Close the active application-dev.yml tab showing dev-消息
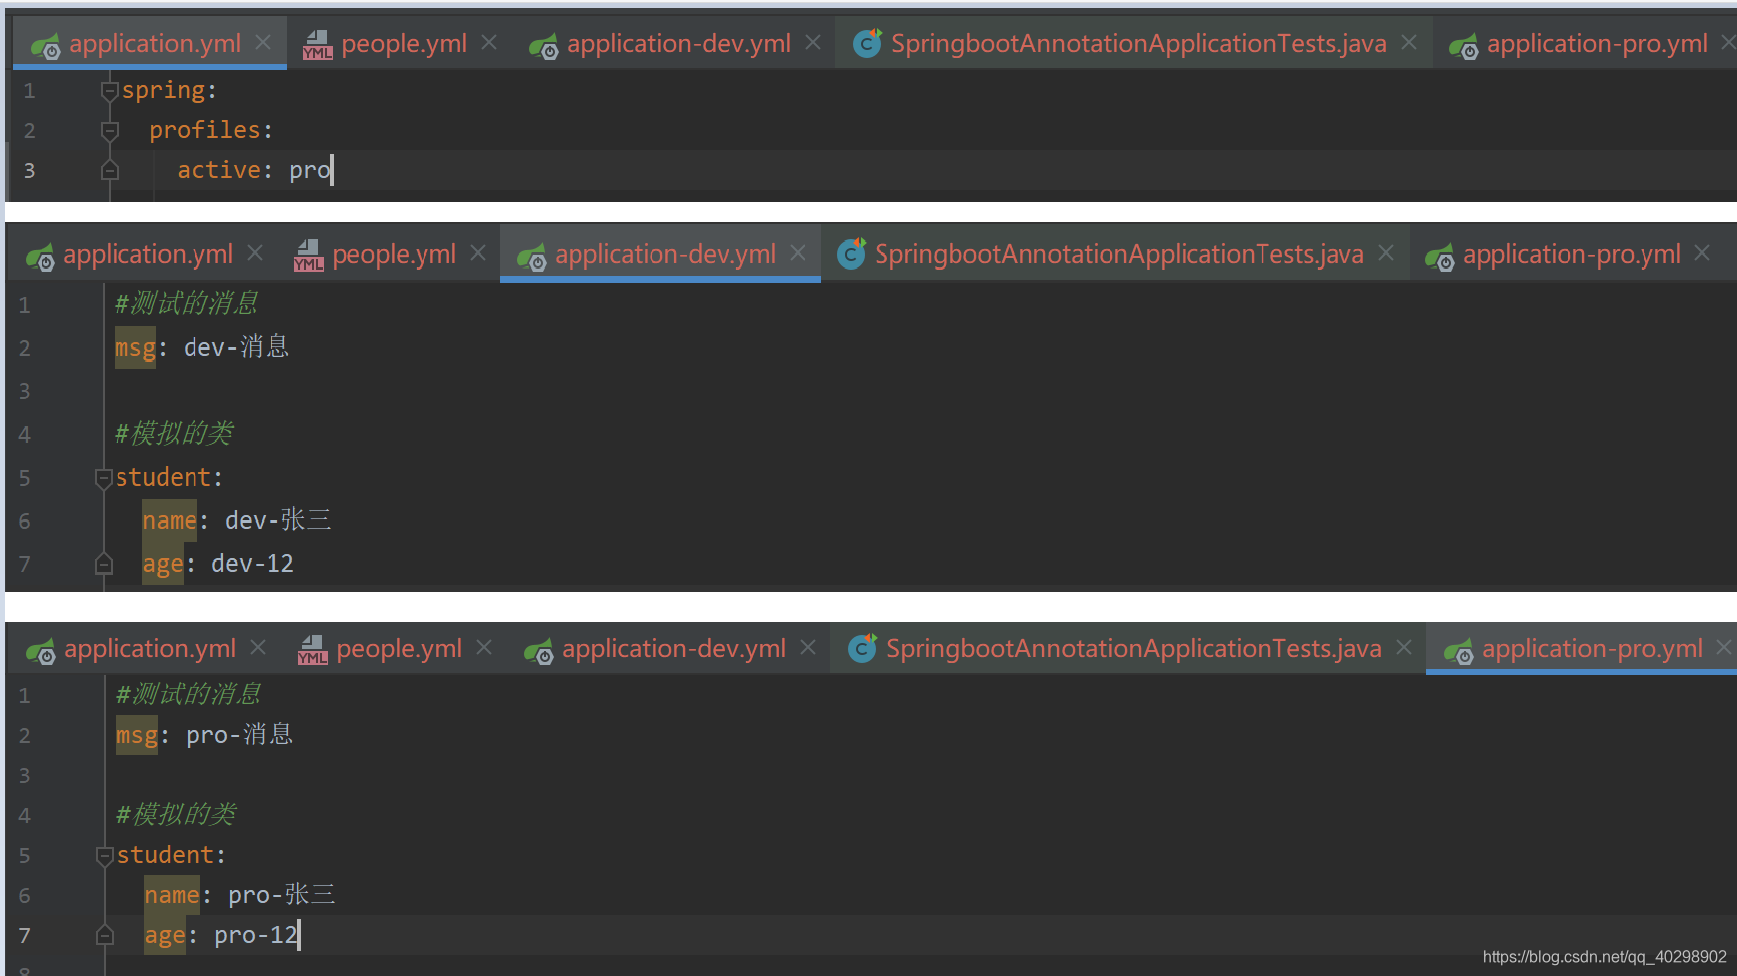The width and height of the screenshot is (1737, 976). pos(798,253)
